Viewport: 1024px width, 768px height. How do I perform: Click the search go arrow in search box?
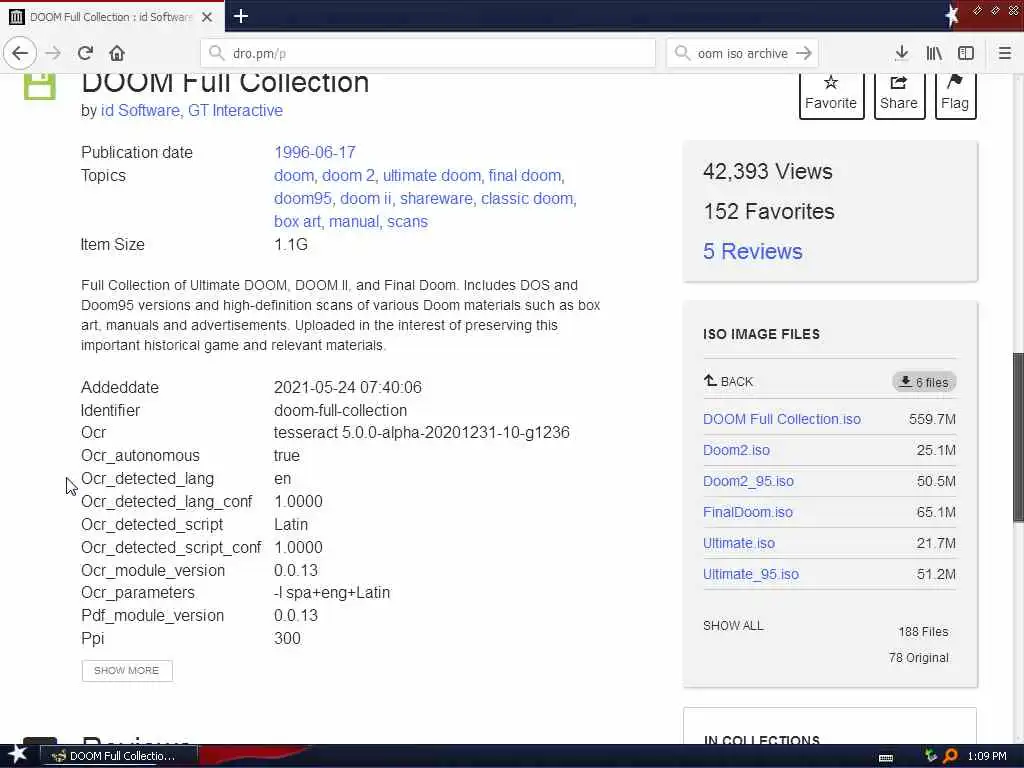[804, 54]
